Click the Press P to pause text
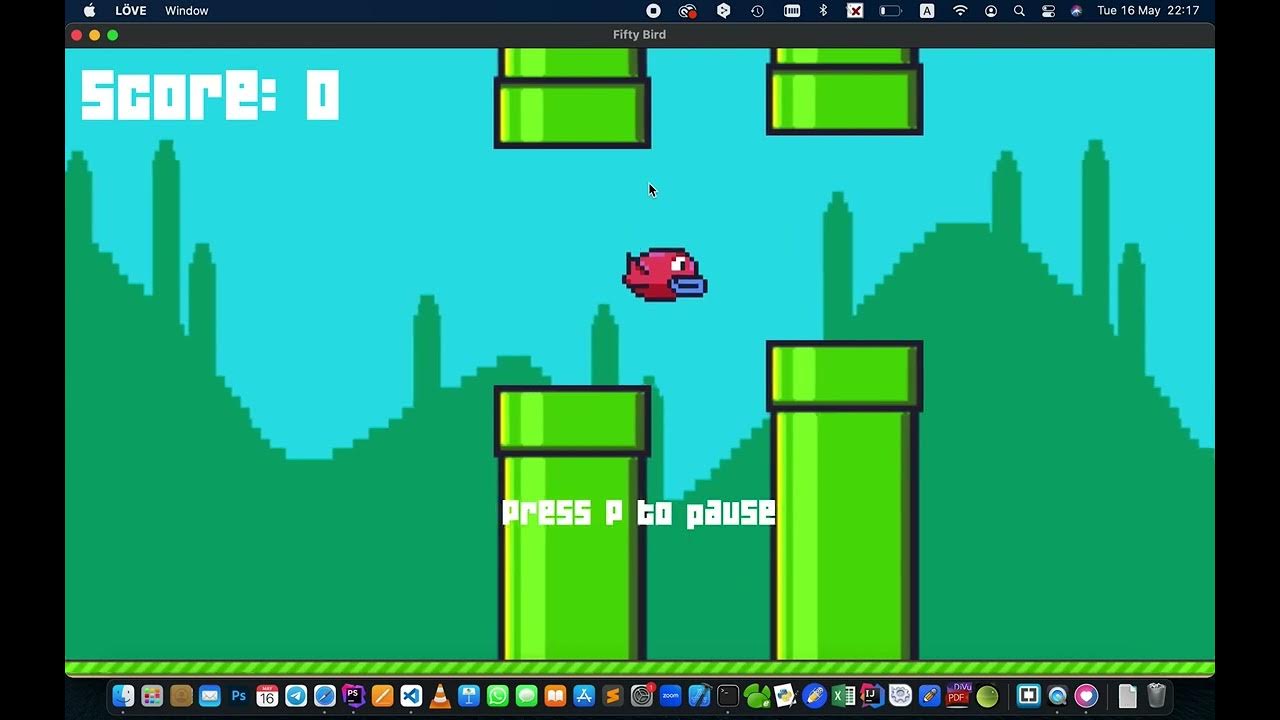This screenshot has width=1280, height=720. tap(638, 513)
